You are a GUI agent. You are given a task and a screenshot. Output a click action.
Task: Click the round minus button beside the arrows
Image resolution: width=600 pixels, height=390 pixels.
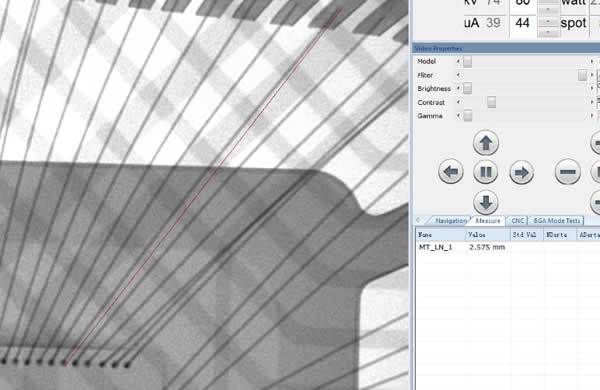[x=567, y=172]
